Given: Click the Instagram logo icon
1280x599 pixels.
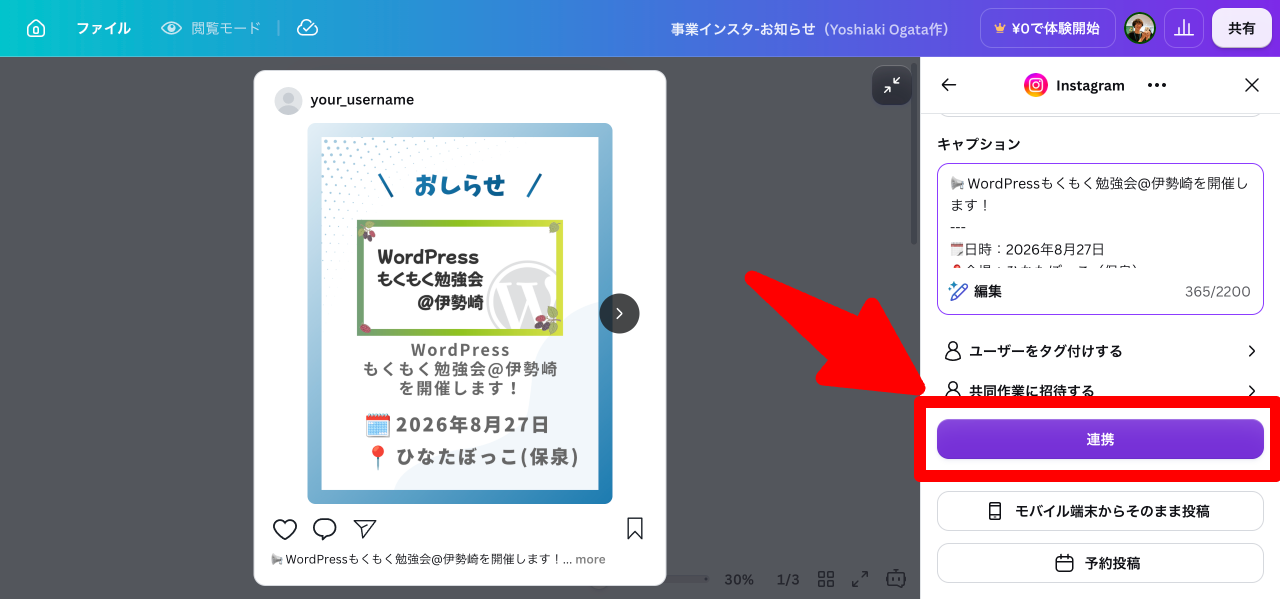Looking at the screenshot, I should click(1036, 85).
